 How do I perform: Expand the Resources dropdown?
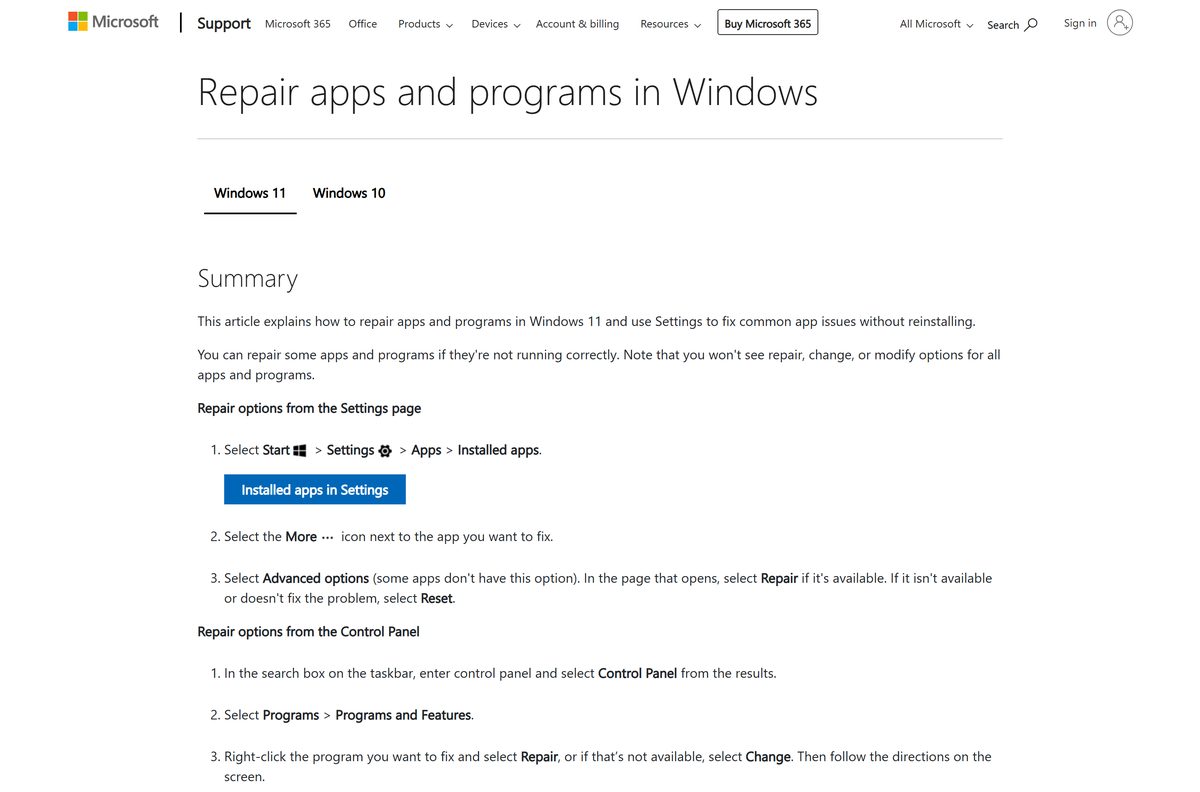671,24
